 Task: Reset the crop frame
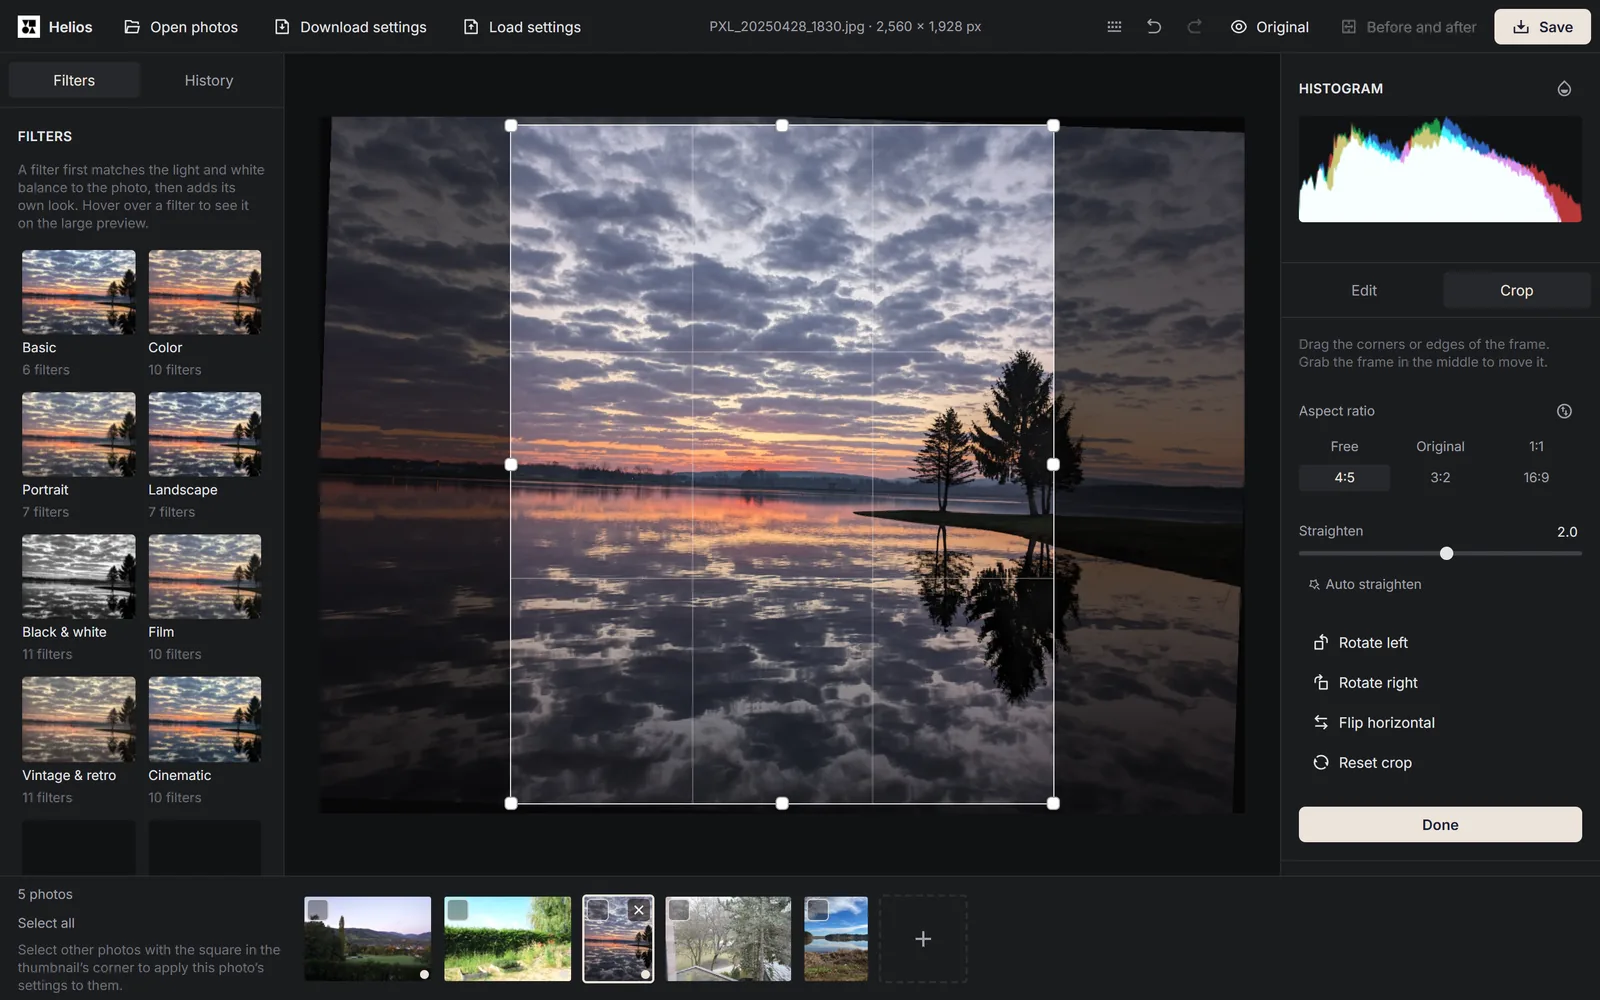1362,762
